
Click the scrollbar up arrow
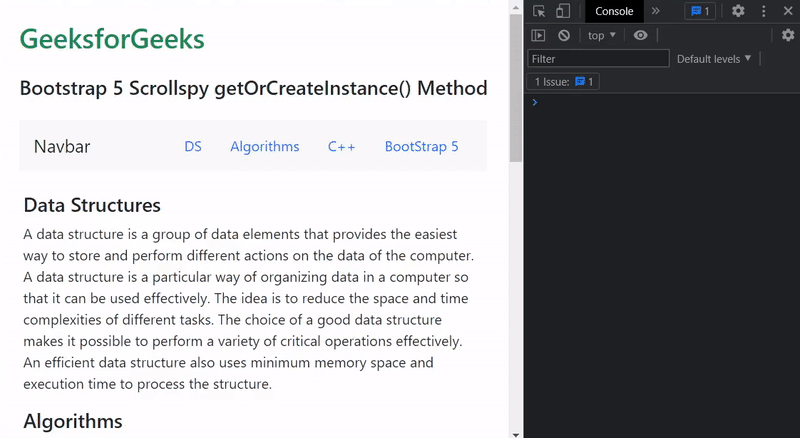(515, 7)
